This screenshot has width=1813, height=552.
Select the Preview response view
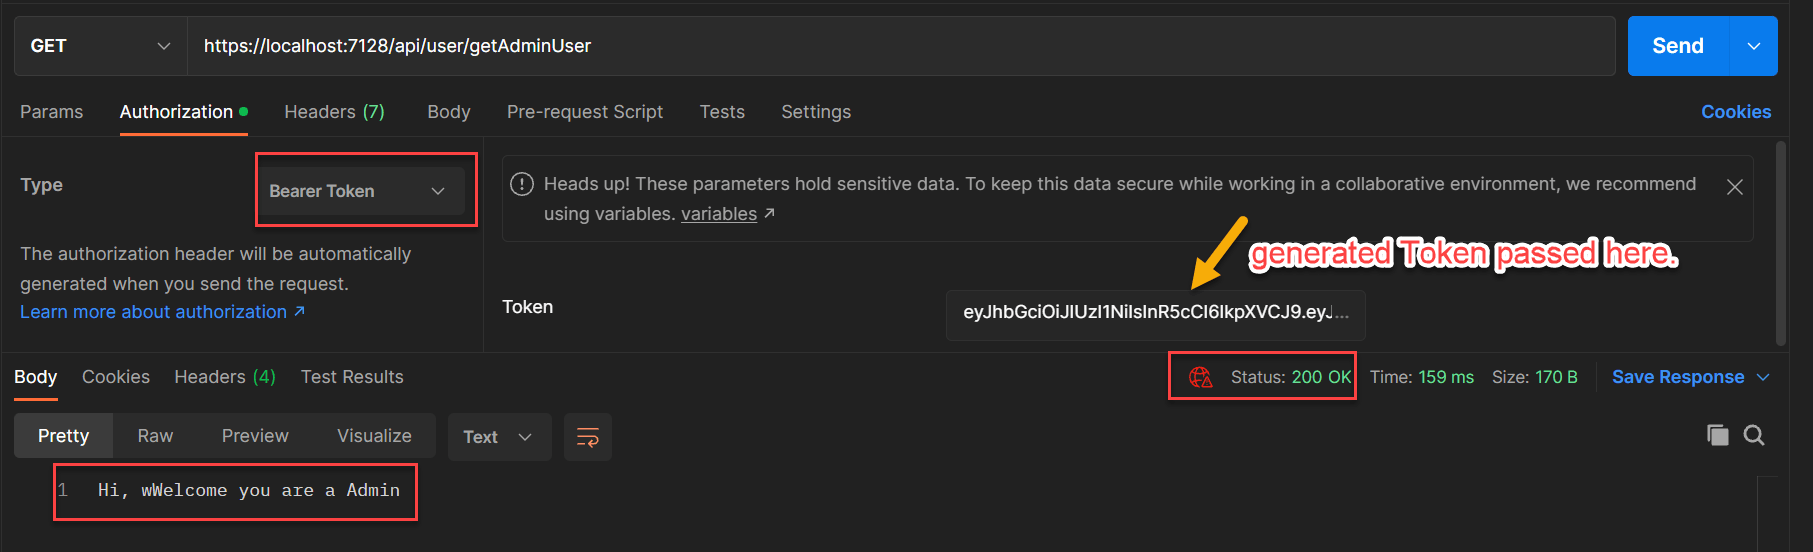pos(255,436)
